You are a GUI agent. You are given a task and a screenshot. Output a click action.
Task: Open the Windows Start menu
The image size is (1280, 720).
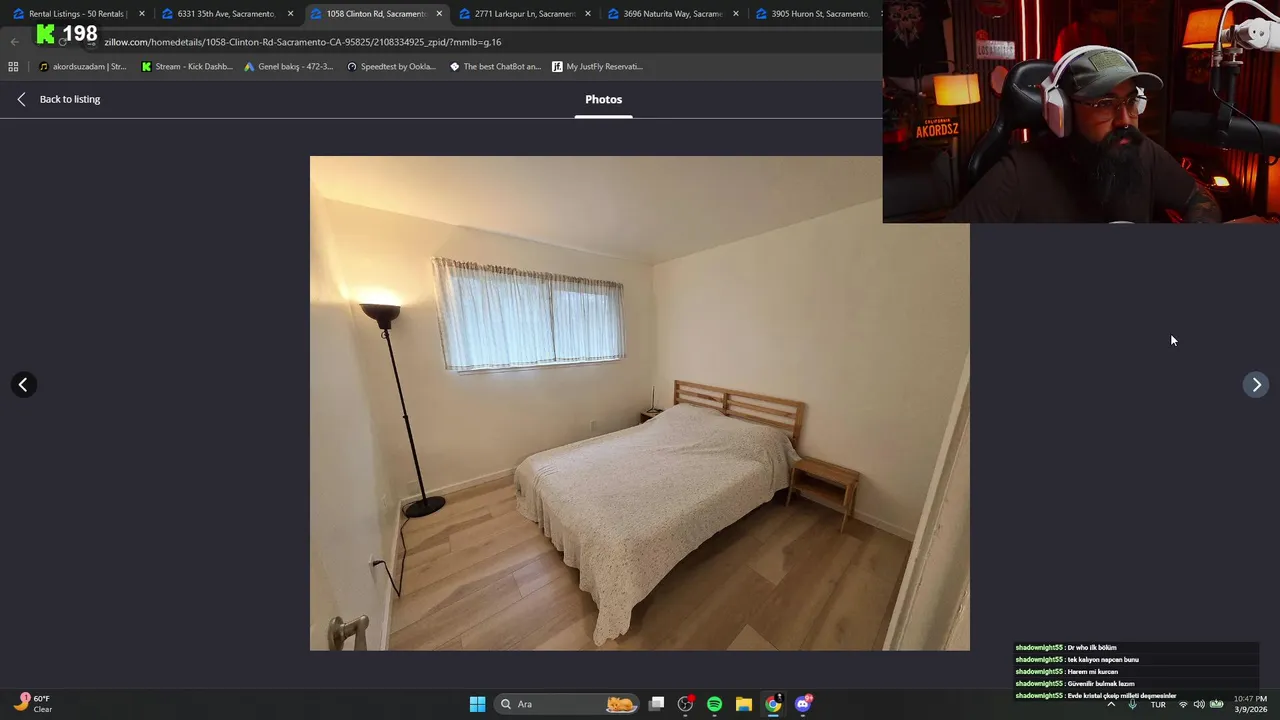(x=477, y=704)
